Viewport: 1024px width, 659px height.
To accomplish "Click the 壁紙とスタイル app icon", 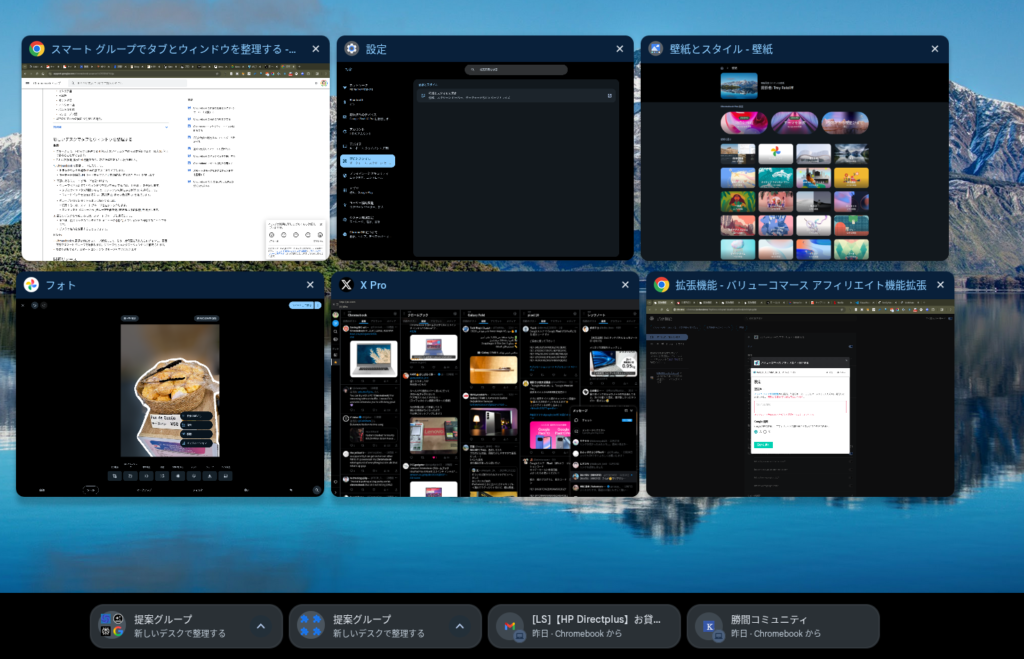I will click(656, 49).
